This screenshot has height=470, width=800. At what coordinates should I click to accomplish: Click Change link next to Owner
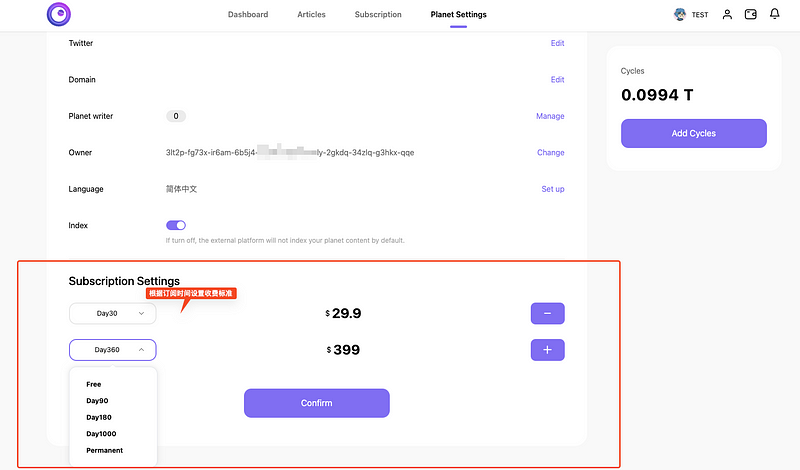(x=550, y=153)
